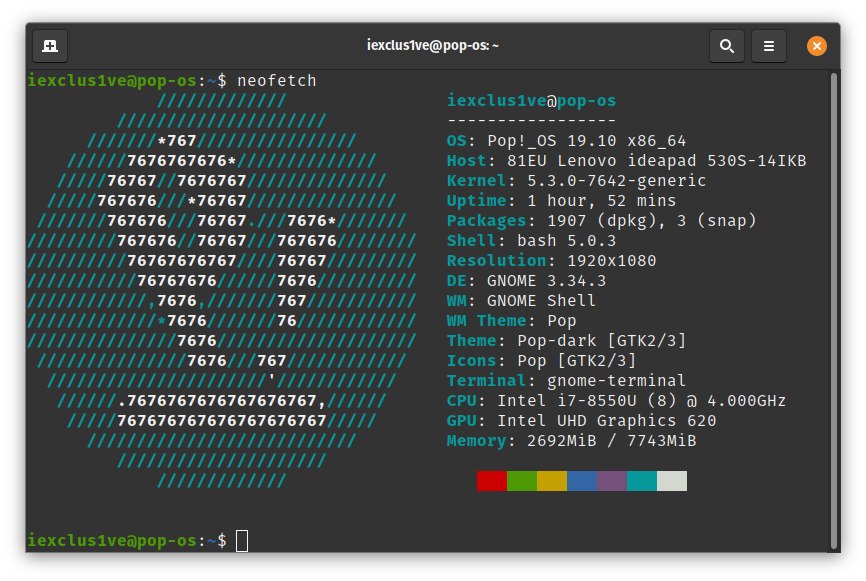
Task: Click the cursor at the bottom prompt
Action: (242, 541)
